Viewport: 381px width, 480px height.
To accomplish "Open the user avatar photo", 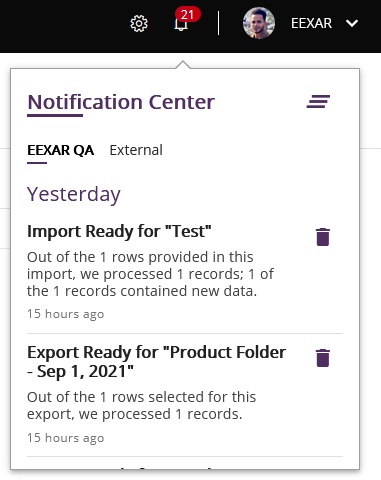I will click(259, 23).
